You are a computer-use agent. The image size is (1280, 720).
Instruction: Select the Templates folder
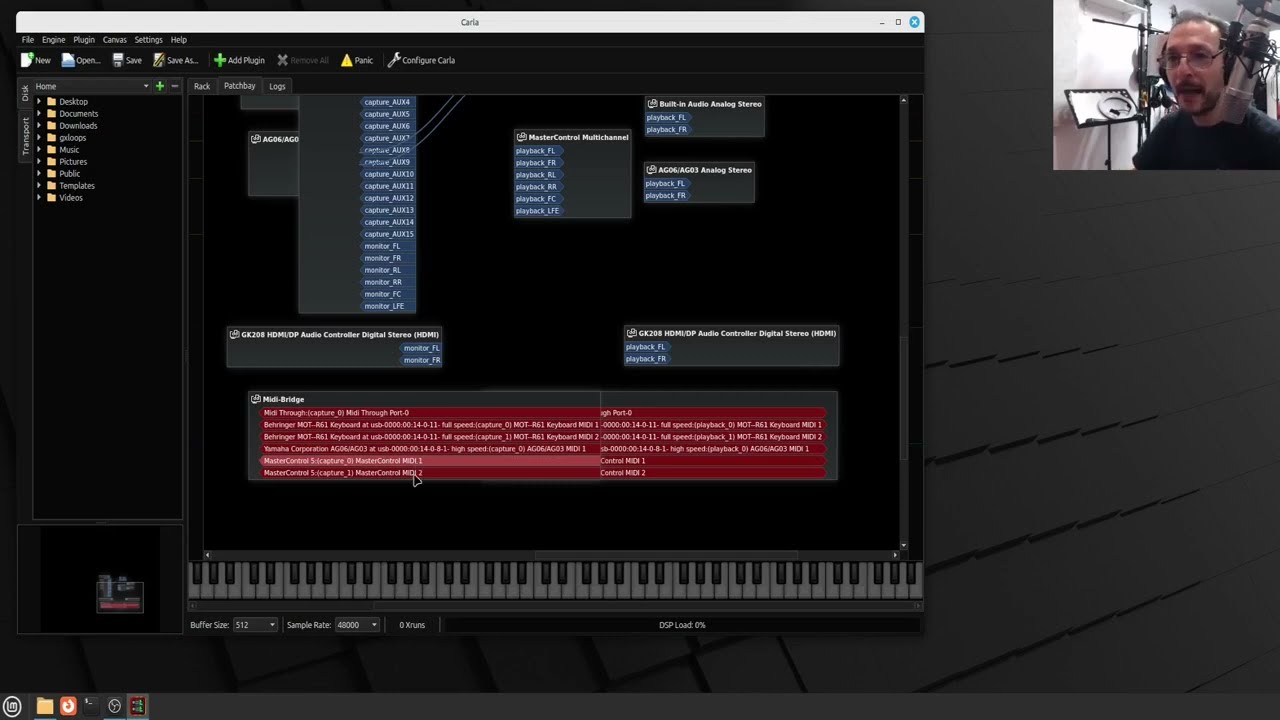[77, 186]
